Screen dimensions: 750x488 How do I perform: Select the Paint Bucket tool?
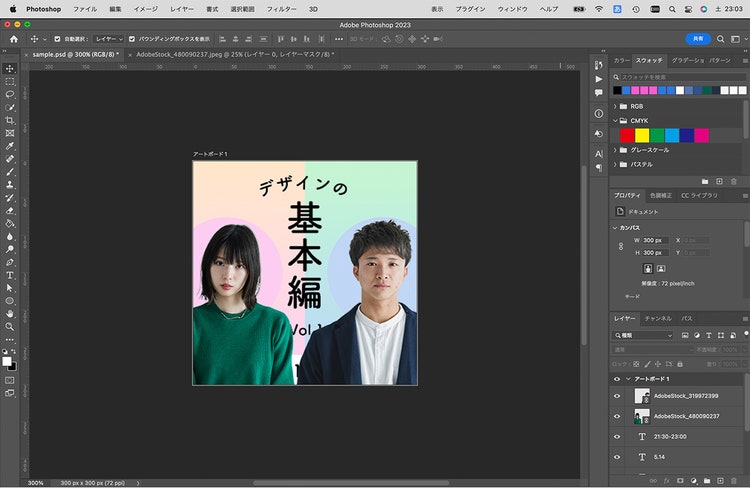point(10,224)
